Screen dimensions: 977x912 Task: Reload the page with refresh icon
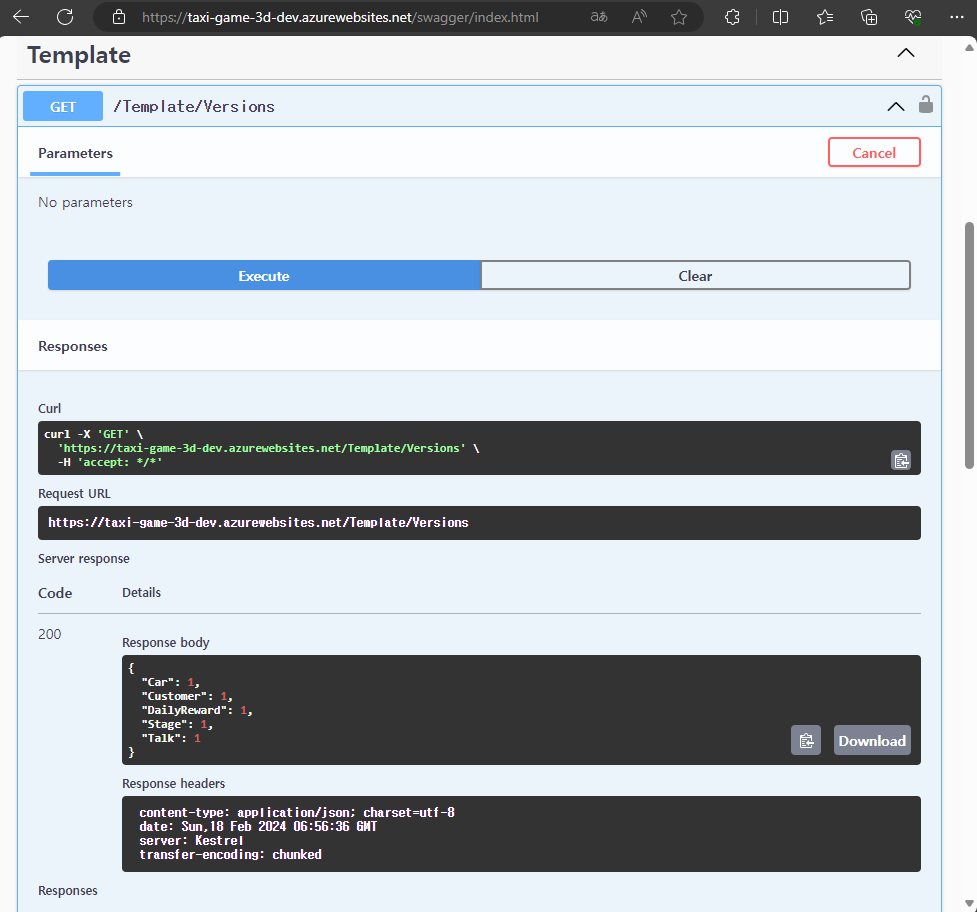[65, 17]
